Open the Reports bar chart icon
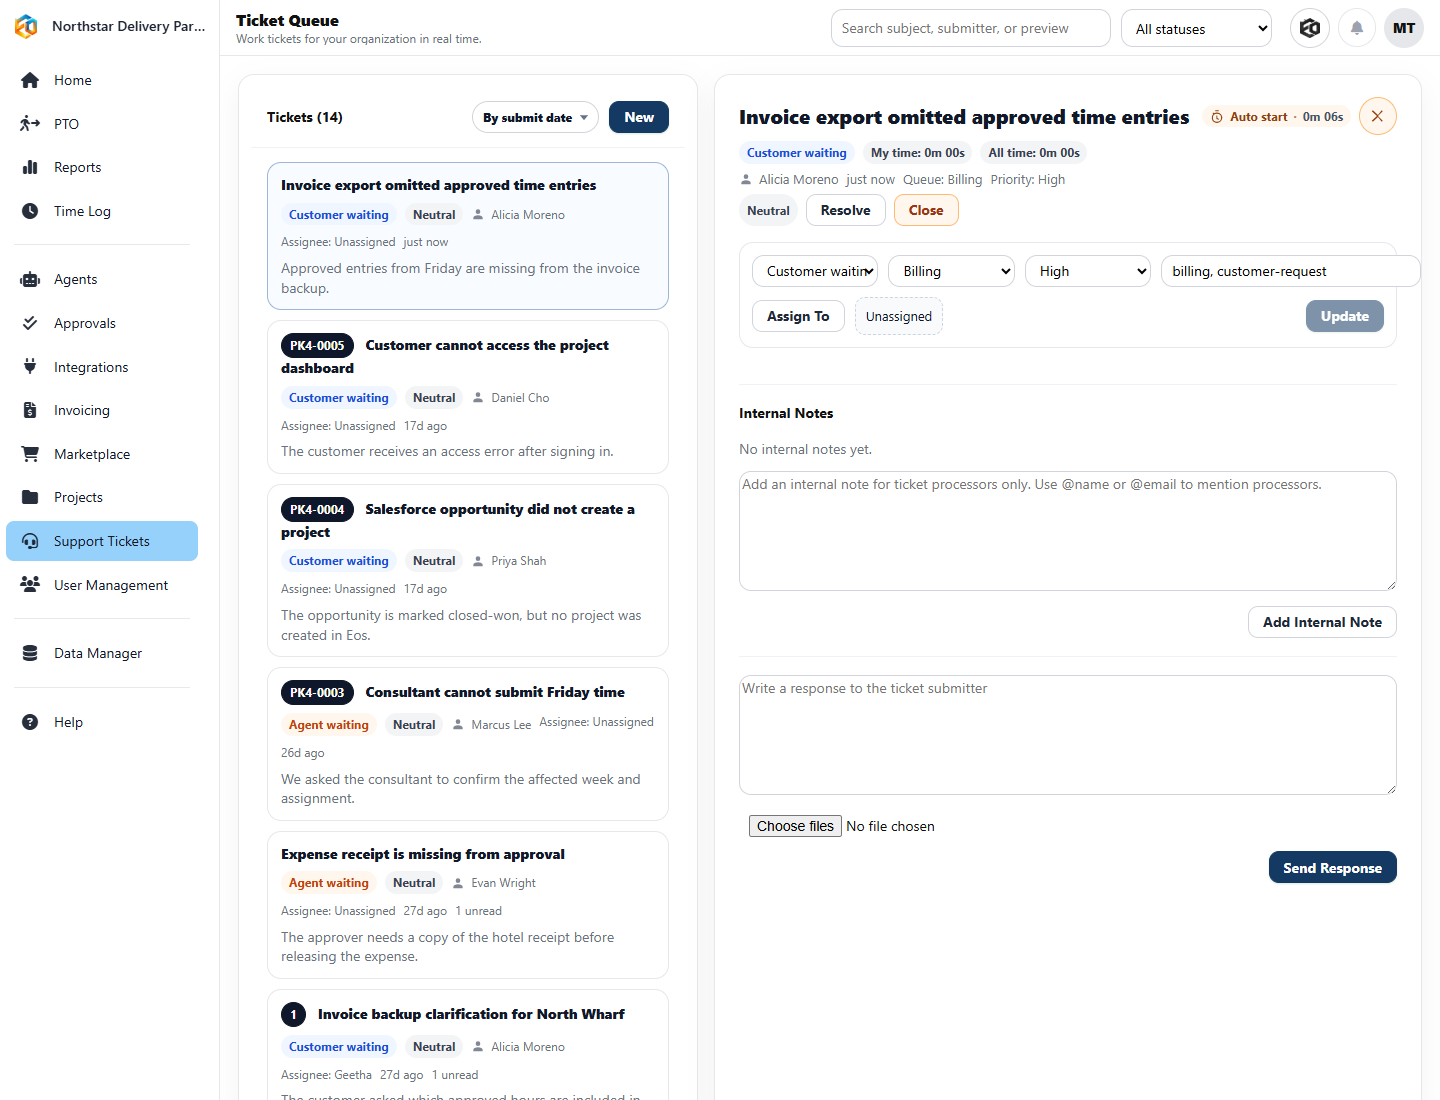1440x1100 pixels. click(30, 167)
